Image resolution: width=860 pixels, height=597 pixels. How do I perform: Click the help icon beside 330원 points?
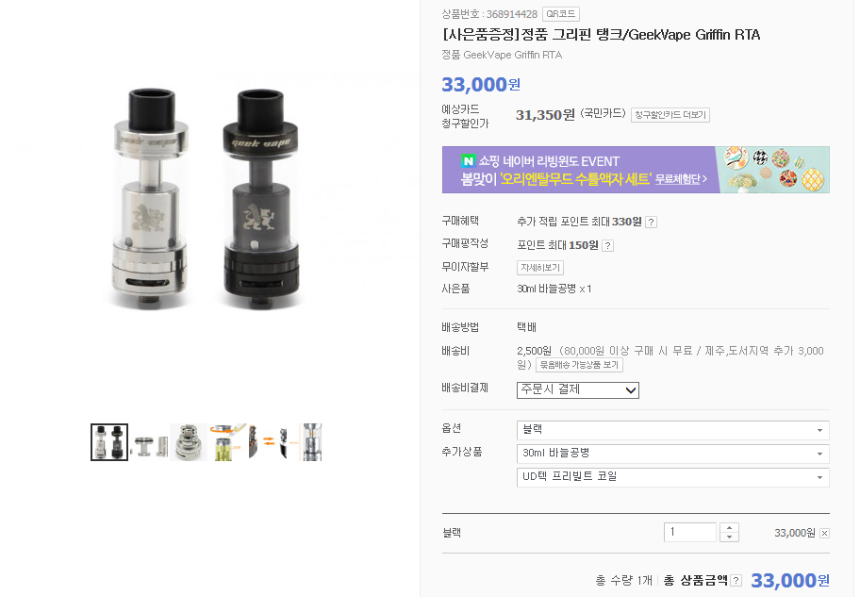(x=651, y=222)
